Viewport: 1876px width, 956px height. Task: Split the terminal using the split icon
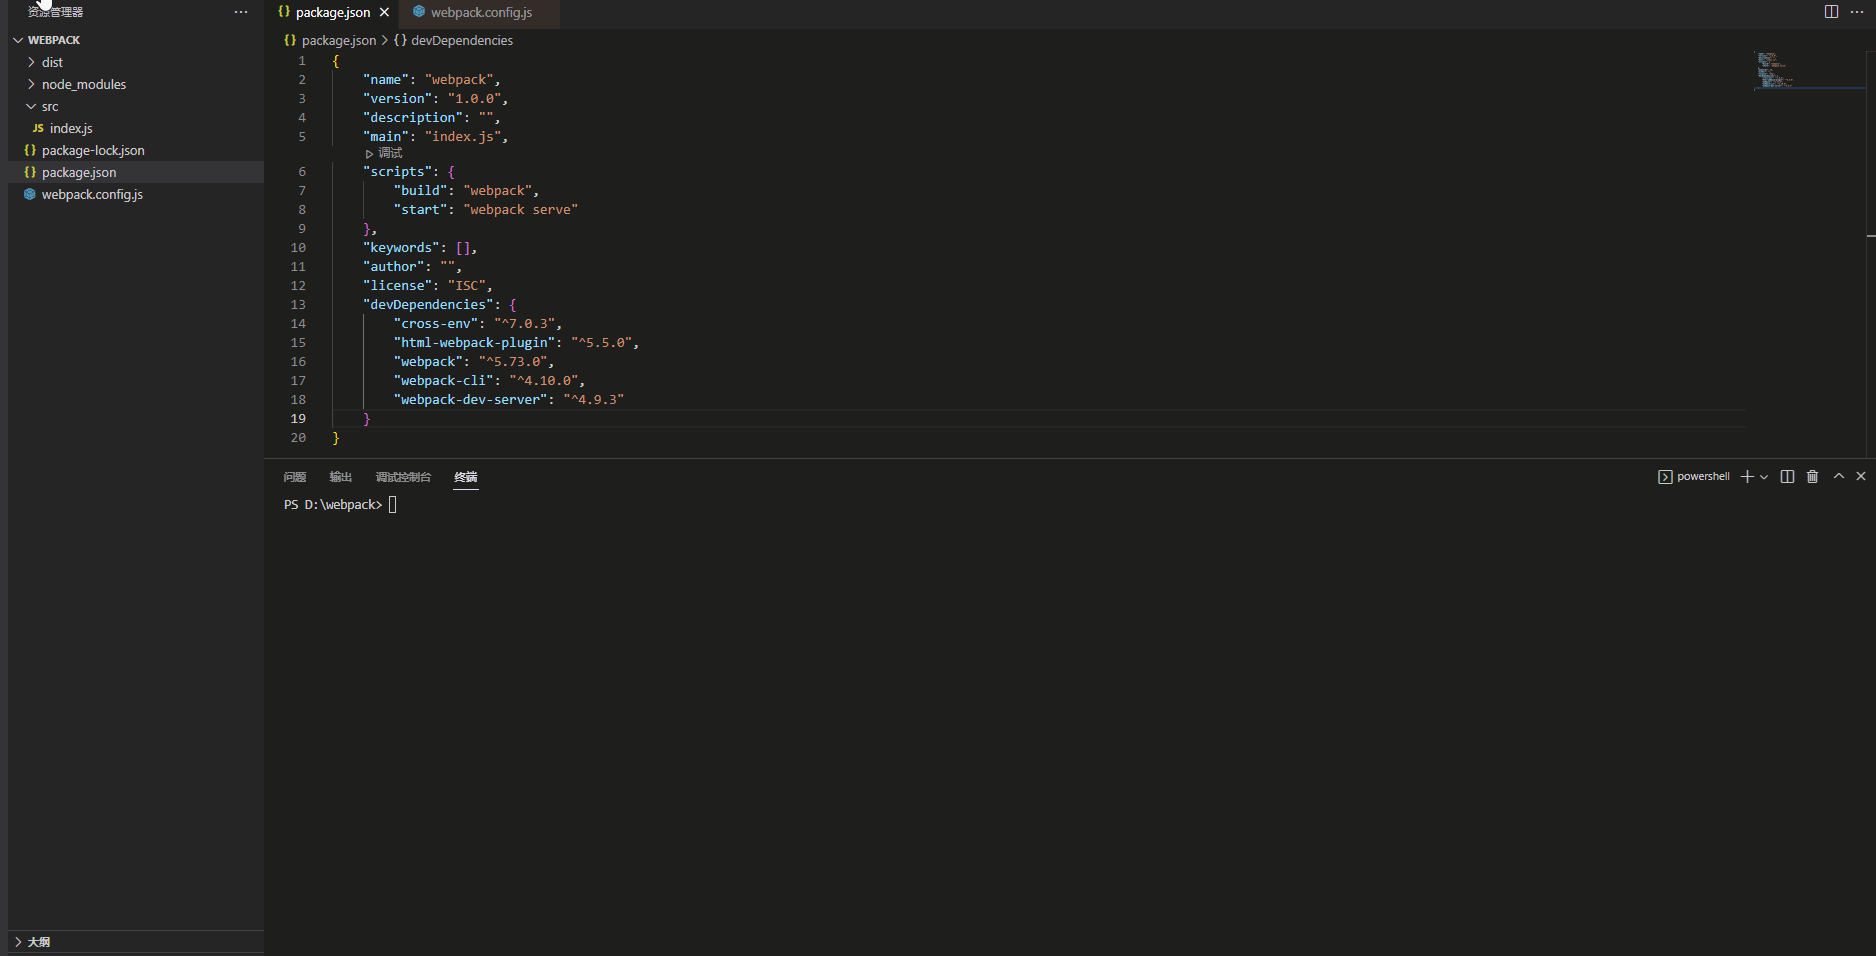point(1788,477)
